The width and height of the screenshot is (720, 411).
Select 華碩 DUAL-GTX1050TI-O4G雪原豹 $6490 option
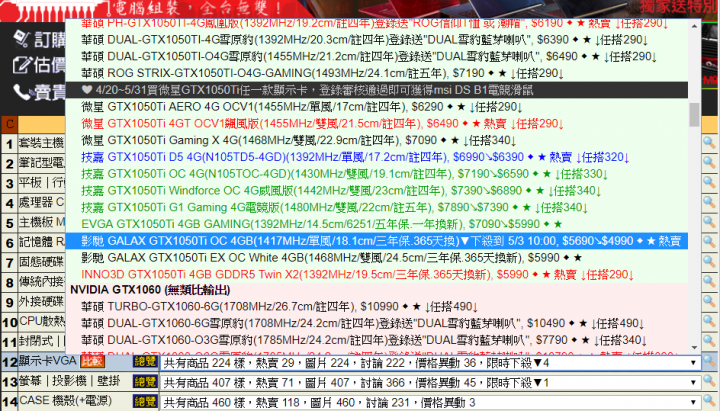(x=377, y=56)
